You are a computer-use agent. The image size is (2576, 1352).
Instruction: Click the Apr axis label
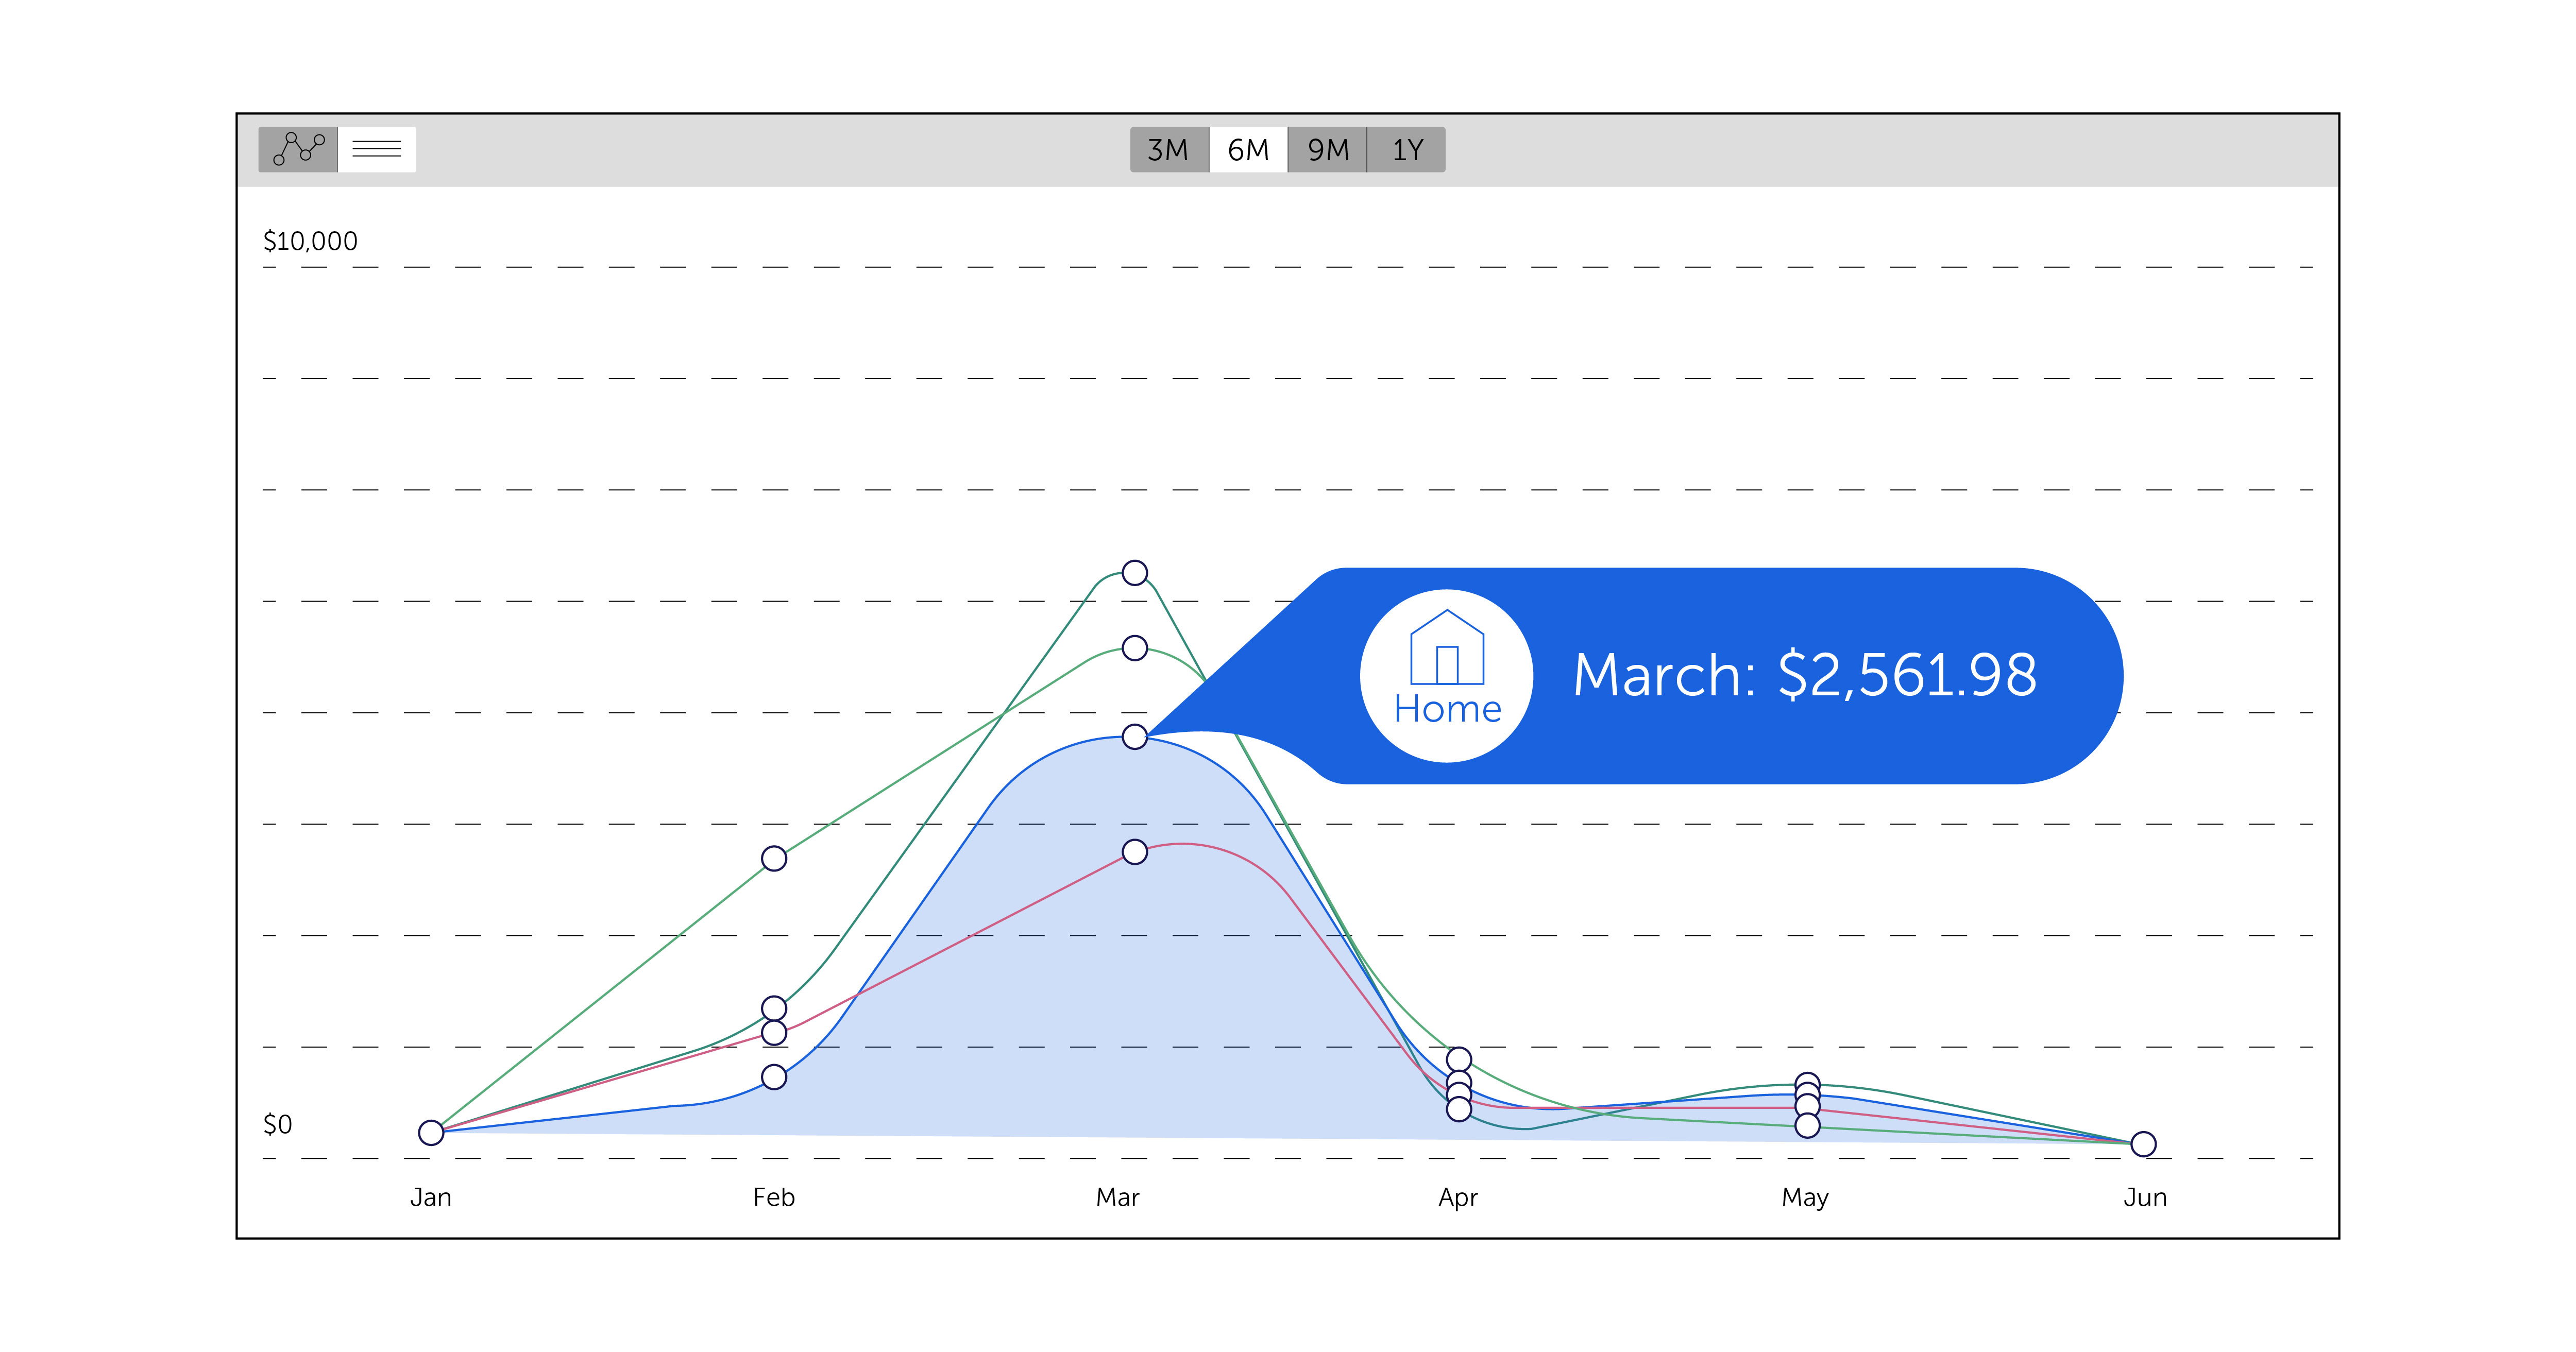click(x=1458, y=1198)
